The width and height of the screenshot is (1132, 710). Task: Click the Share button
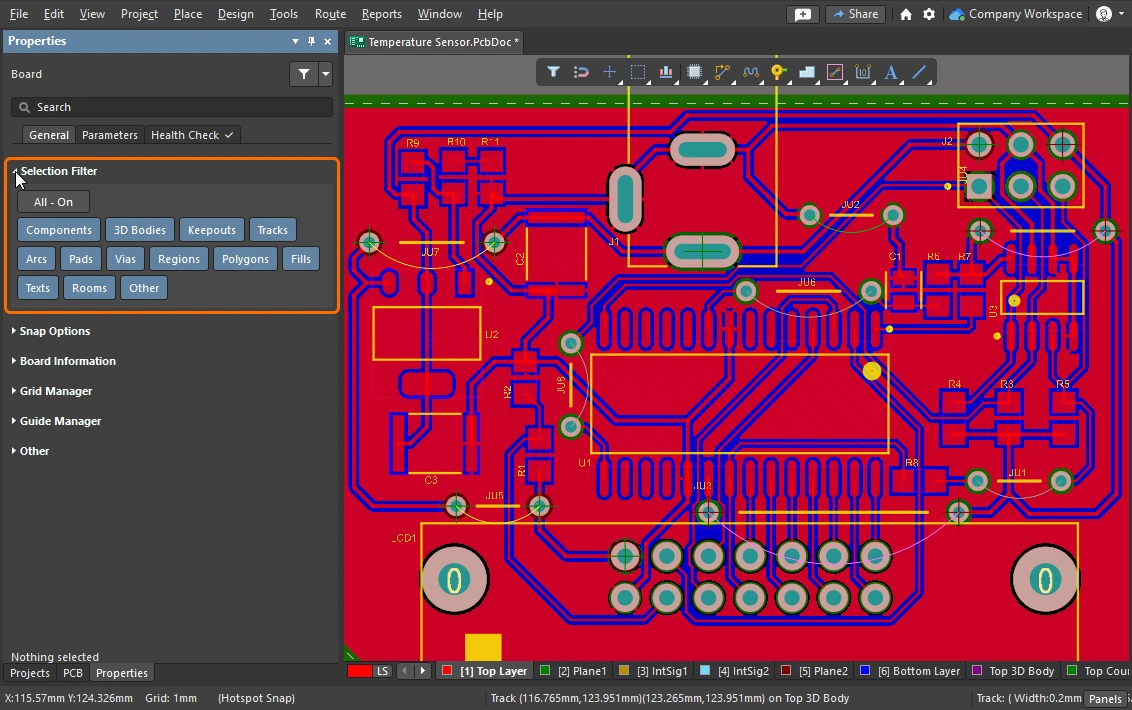point(855,14)
